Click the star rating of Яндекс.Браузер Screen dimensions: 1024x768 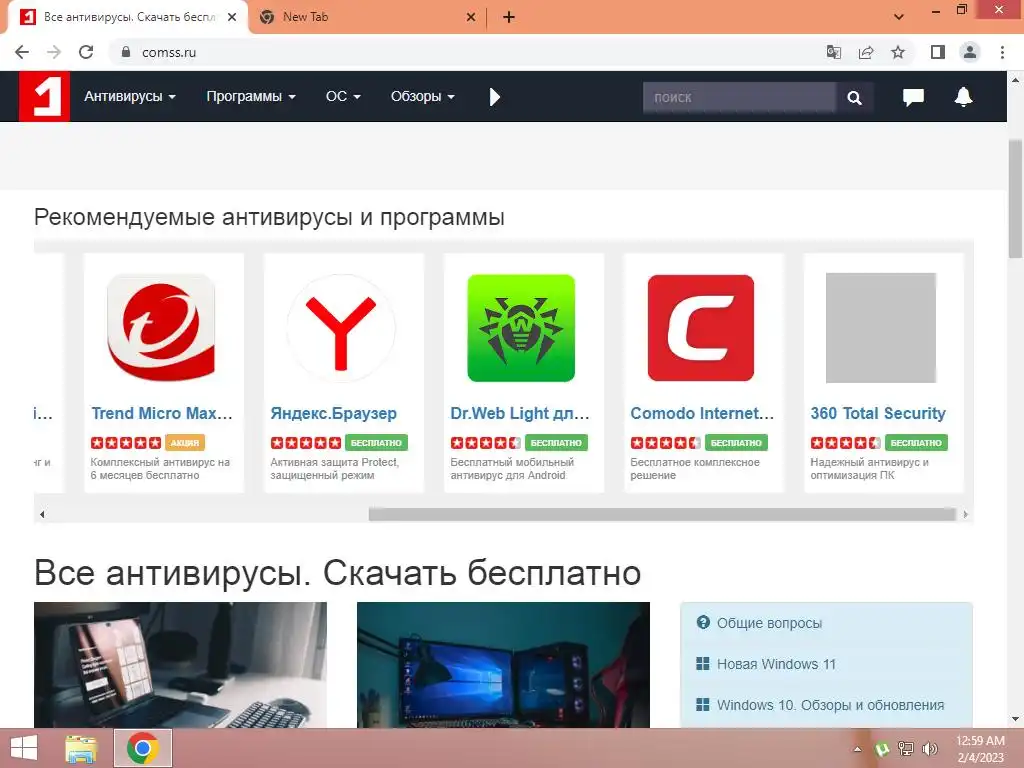click(x=306, y=443)
